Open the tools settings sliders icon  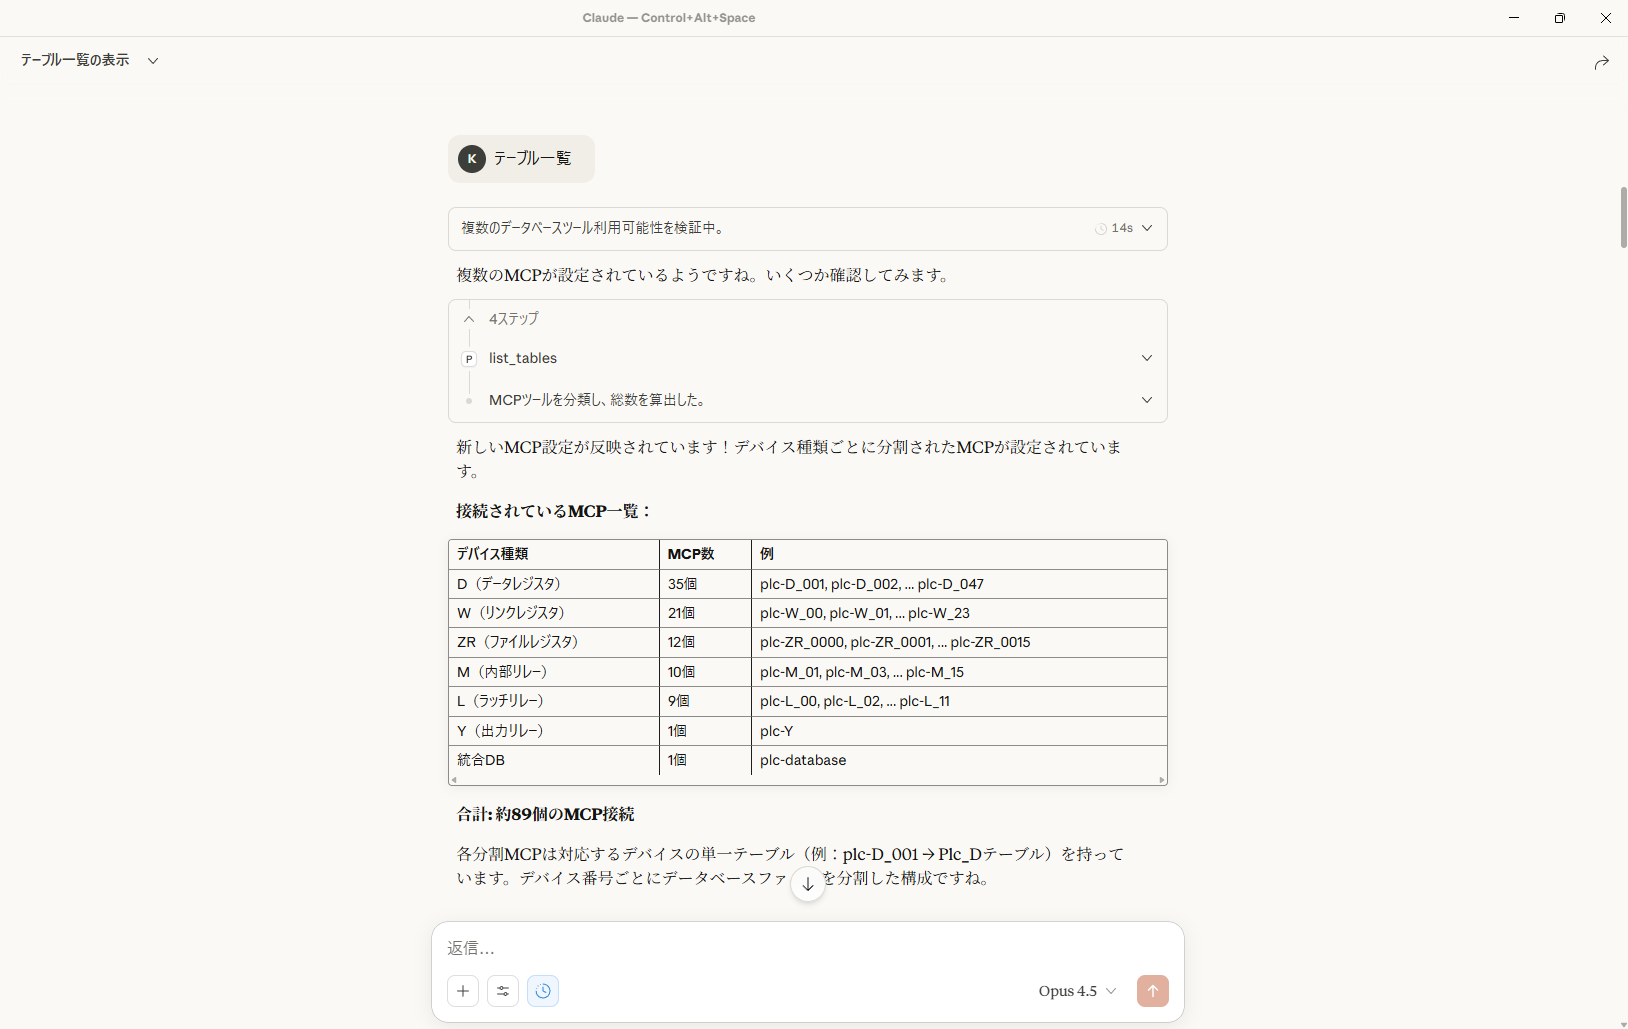(x=503, y=991)
